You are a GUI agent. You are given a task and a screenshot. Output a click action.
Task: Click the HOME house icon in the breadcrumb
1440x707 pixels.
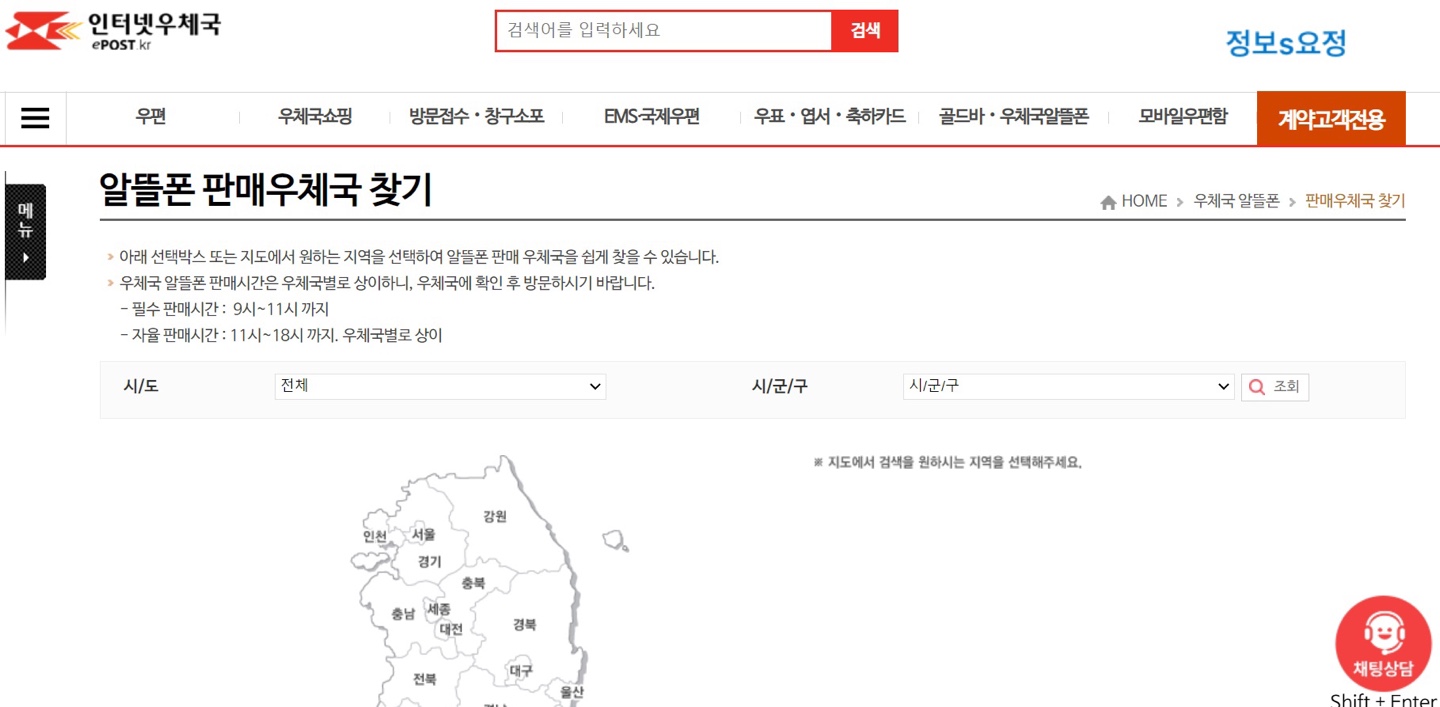(1109, 200)
